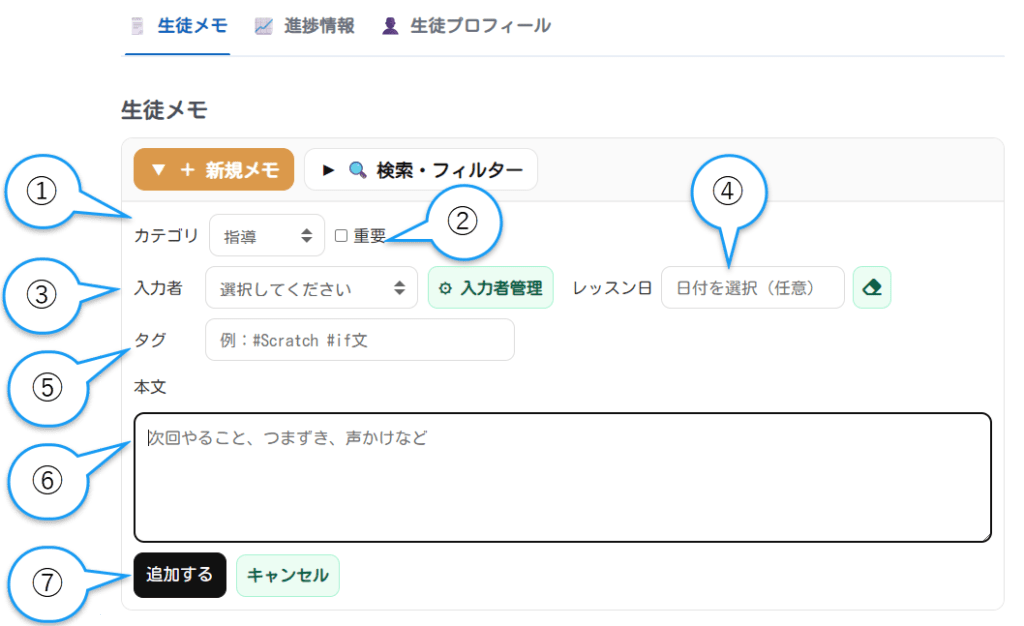Click the plus icon on 新規メモ
This screenshot has width=1024, height=626.
click(x=187, y=170)
